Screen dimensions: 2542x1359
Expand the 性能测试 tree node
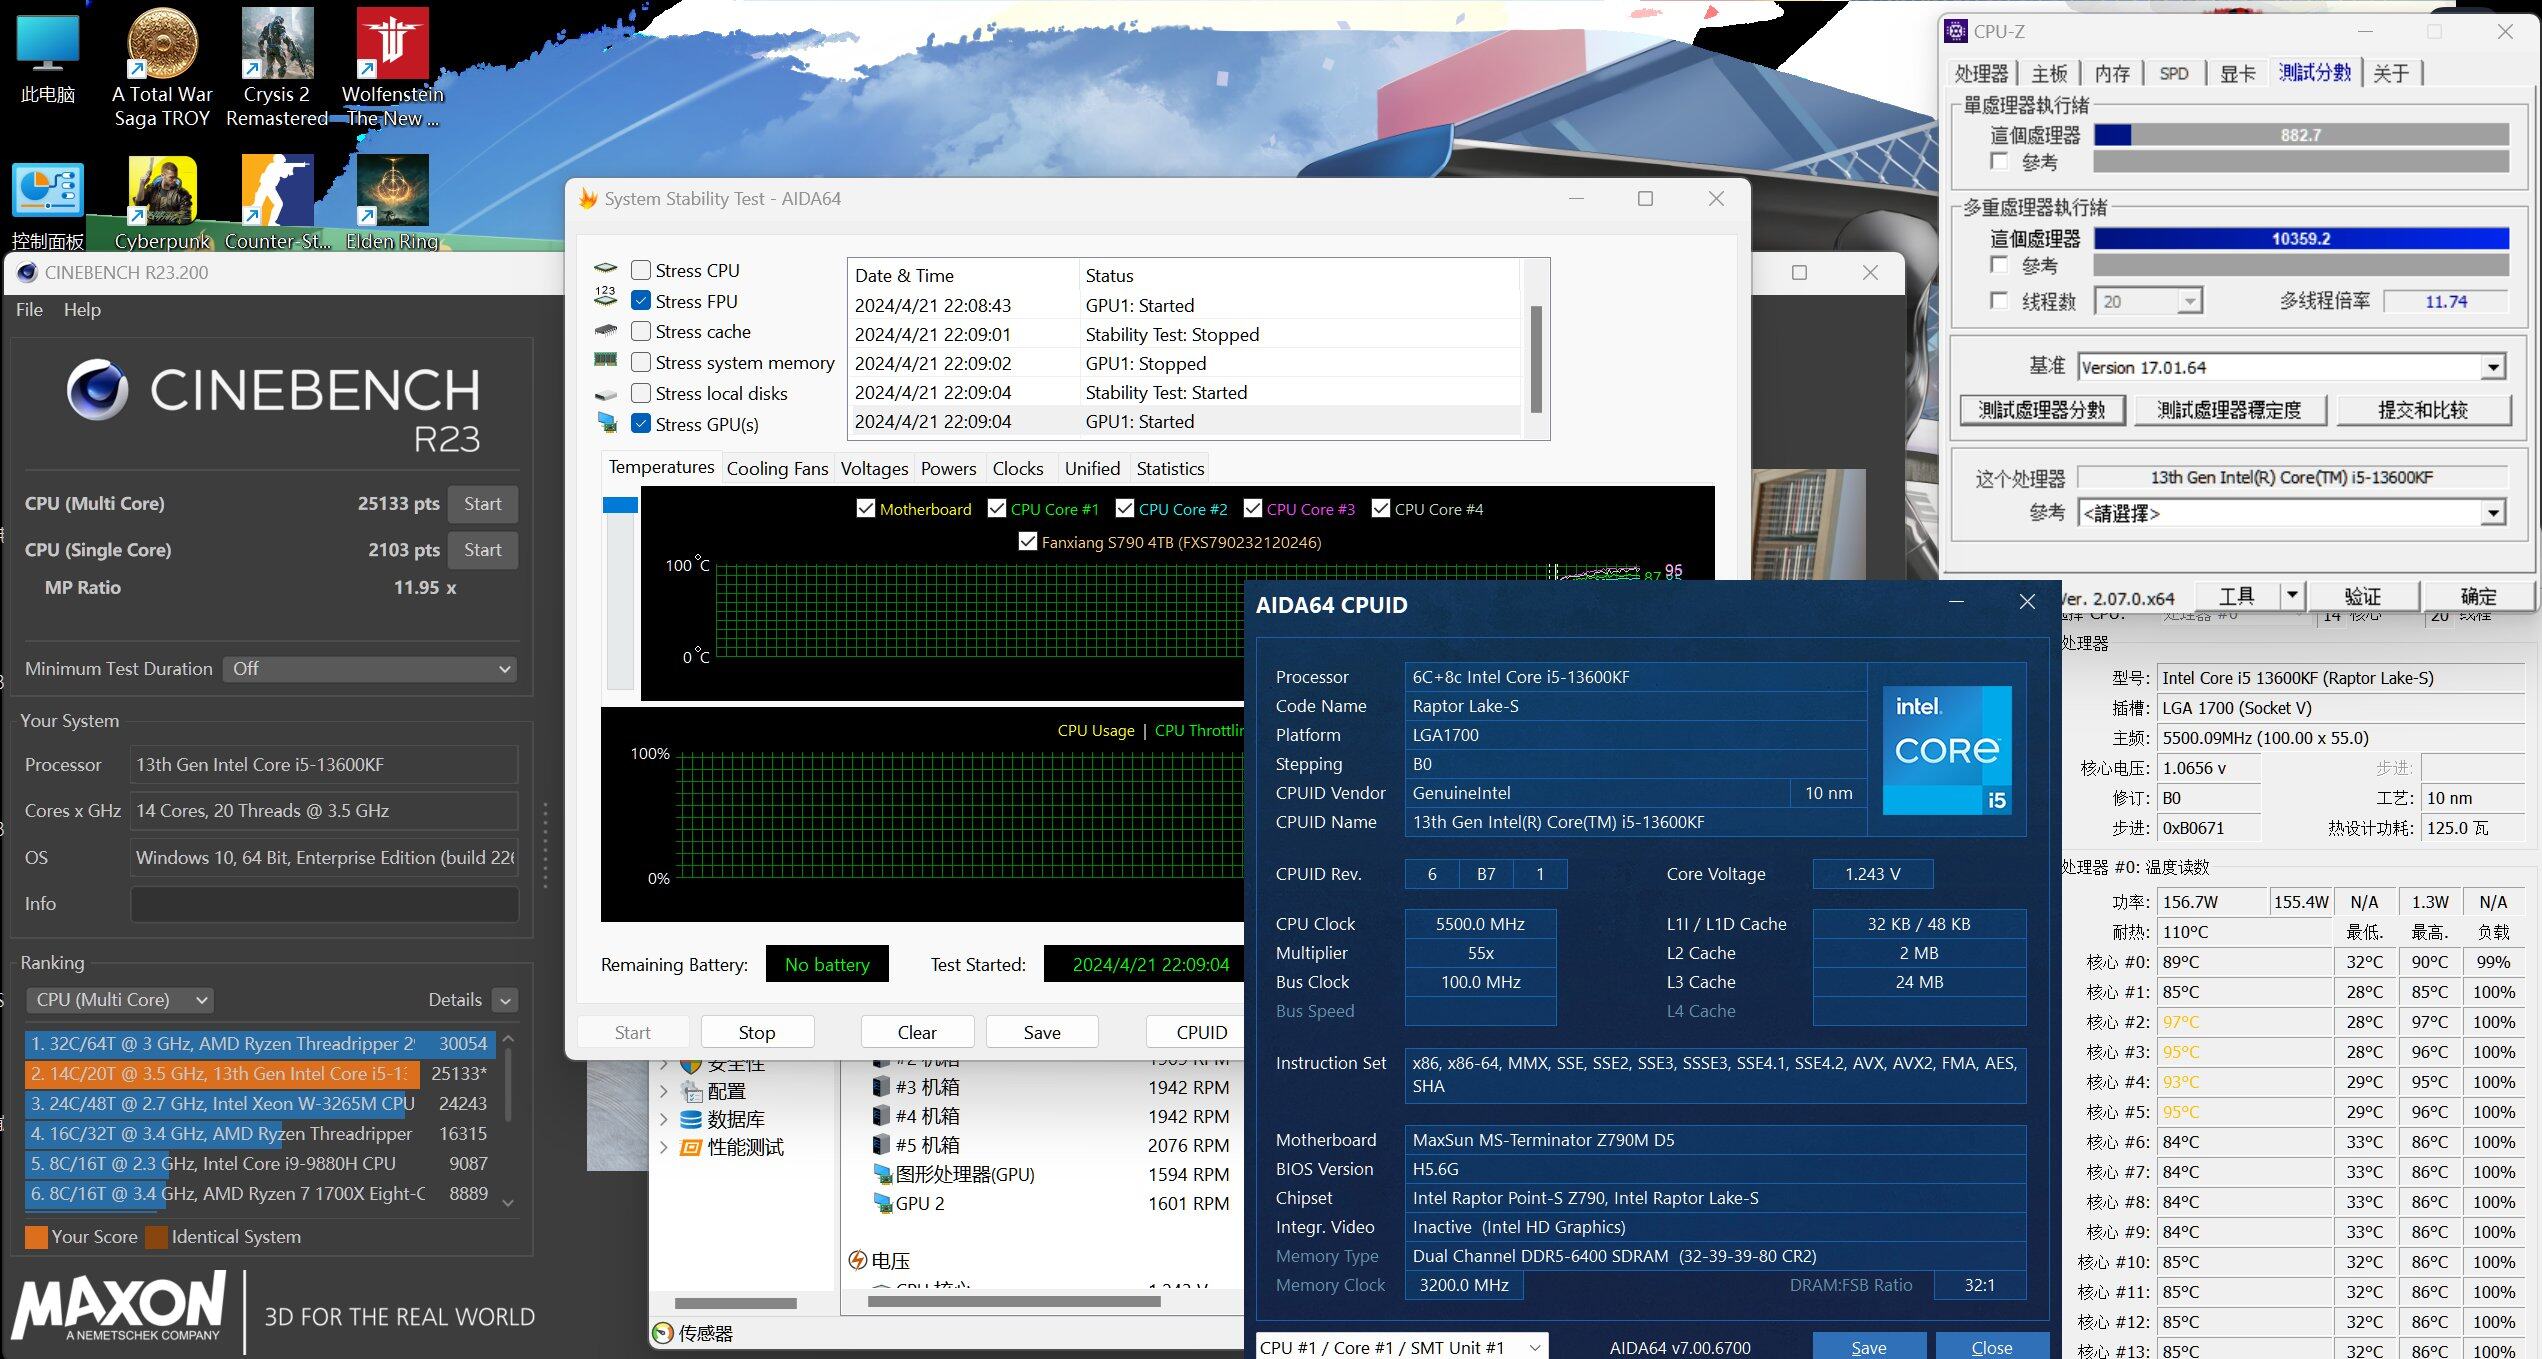(664, 1147)
